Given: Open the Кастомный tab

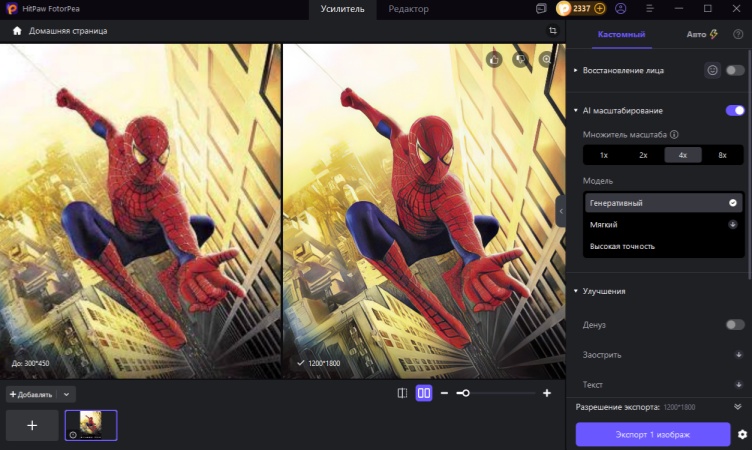Looking at the screenshot, I should (621, 35).
